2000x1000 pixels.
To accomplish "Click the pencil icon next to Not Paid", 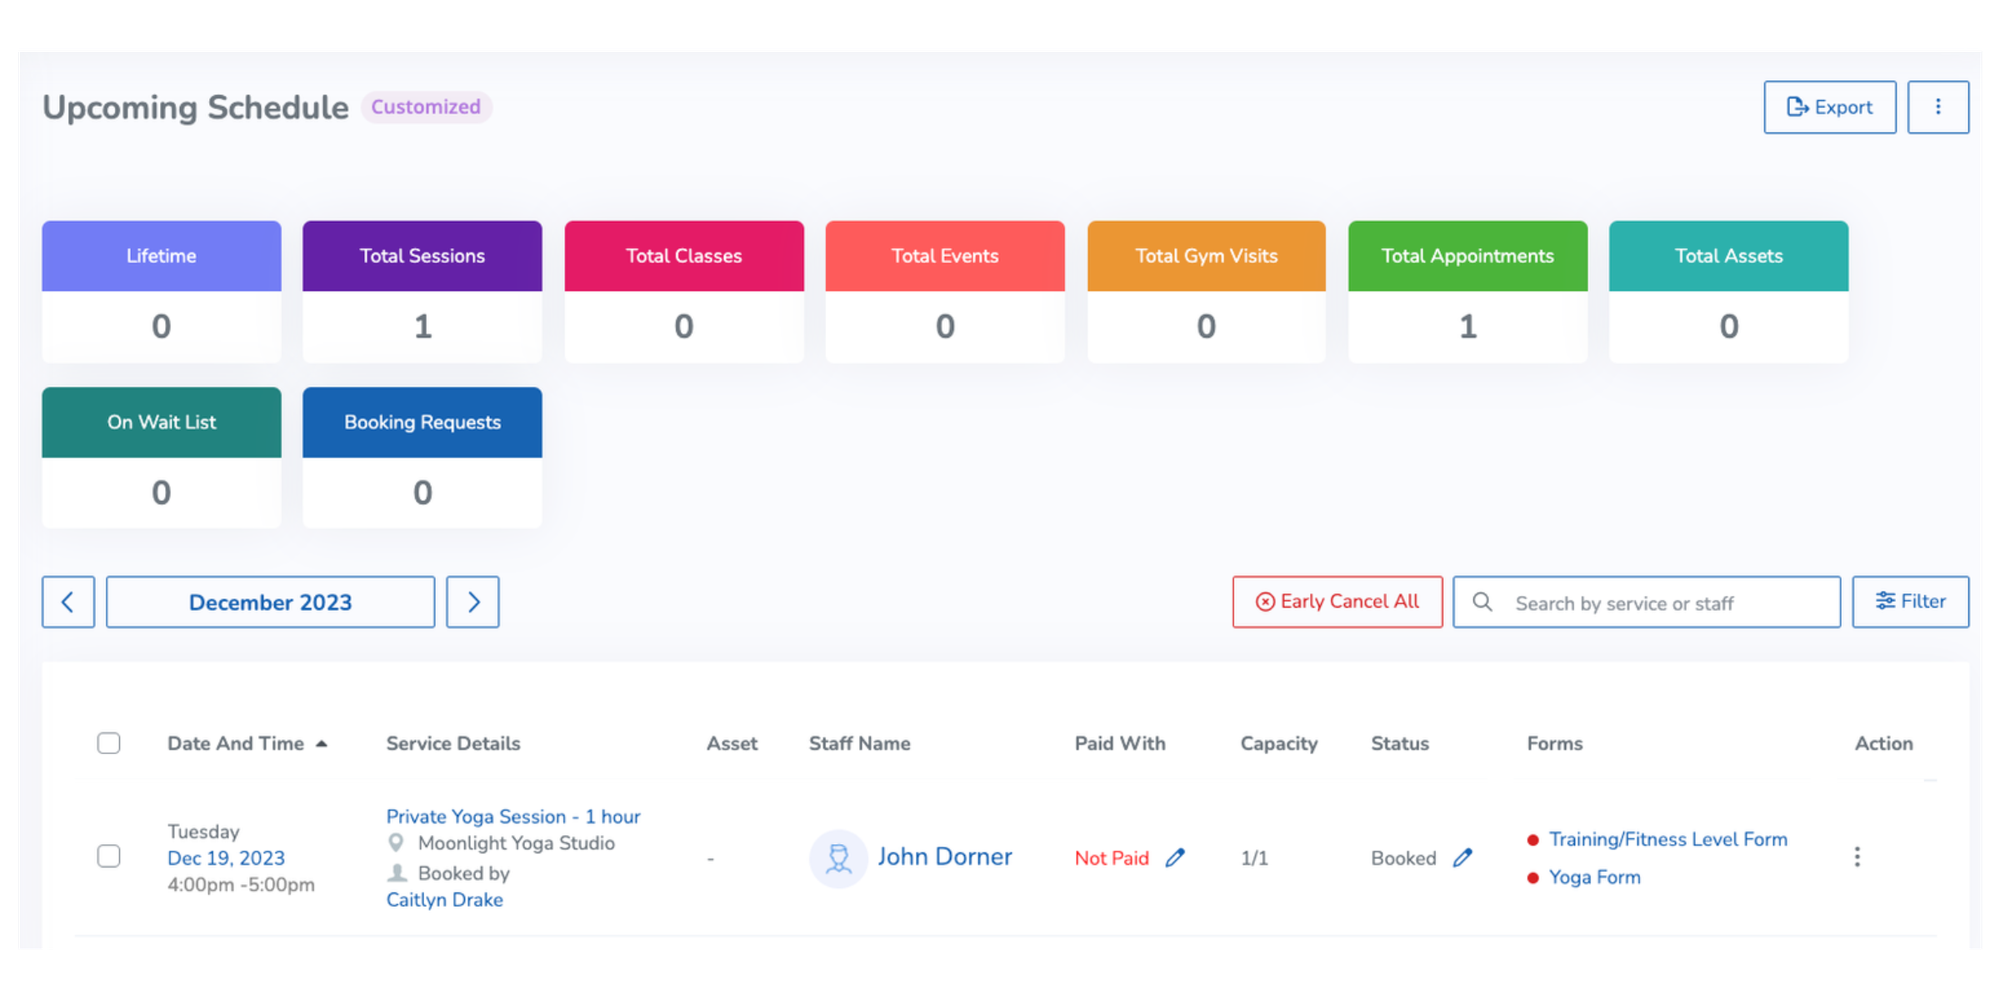I will [1175, 857].
